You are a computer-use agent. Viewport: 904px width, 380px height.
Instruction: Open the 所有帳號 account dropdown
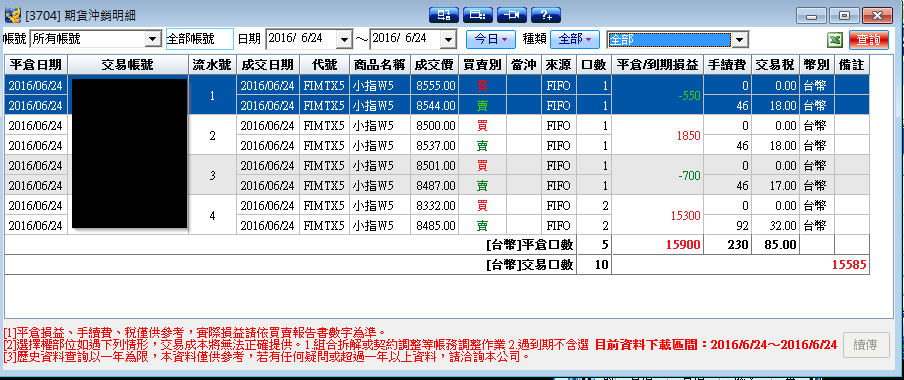pyautogui.click(x=153, y=39)
